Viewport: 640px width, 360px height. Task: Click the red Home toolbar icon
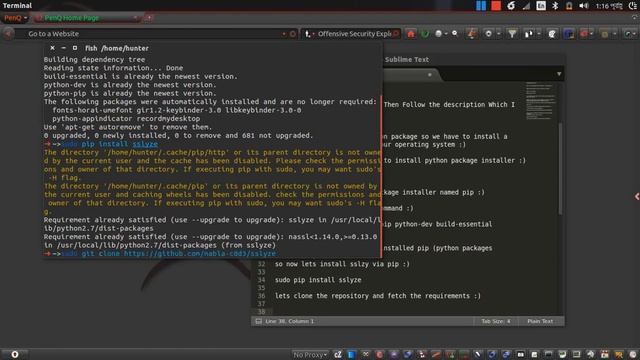(x=411, y=34)
